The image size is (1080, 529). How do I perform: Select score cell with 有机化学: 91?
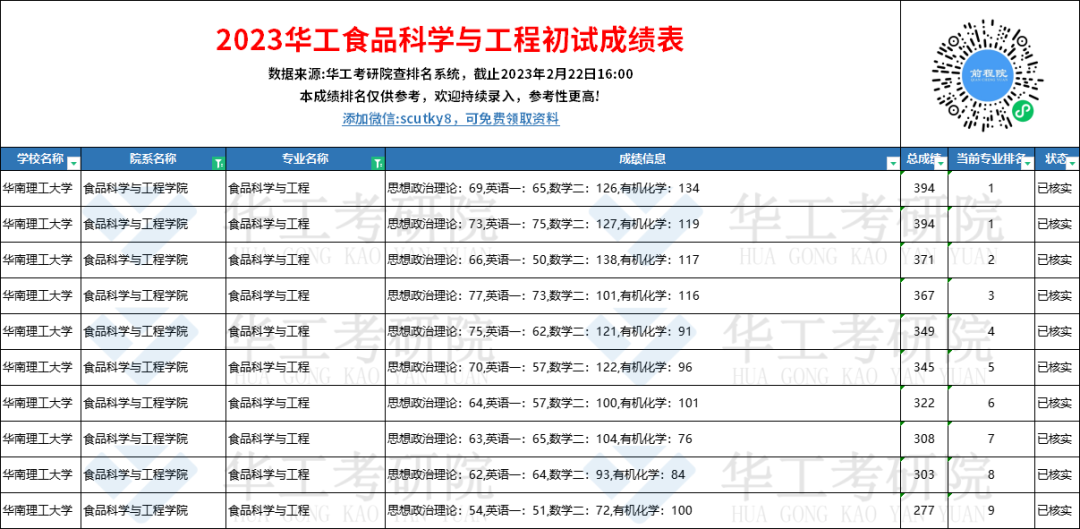(x=643, y=331)
